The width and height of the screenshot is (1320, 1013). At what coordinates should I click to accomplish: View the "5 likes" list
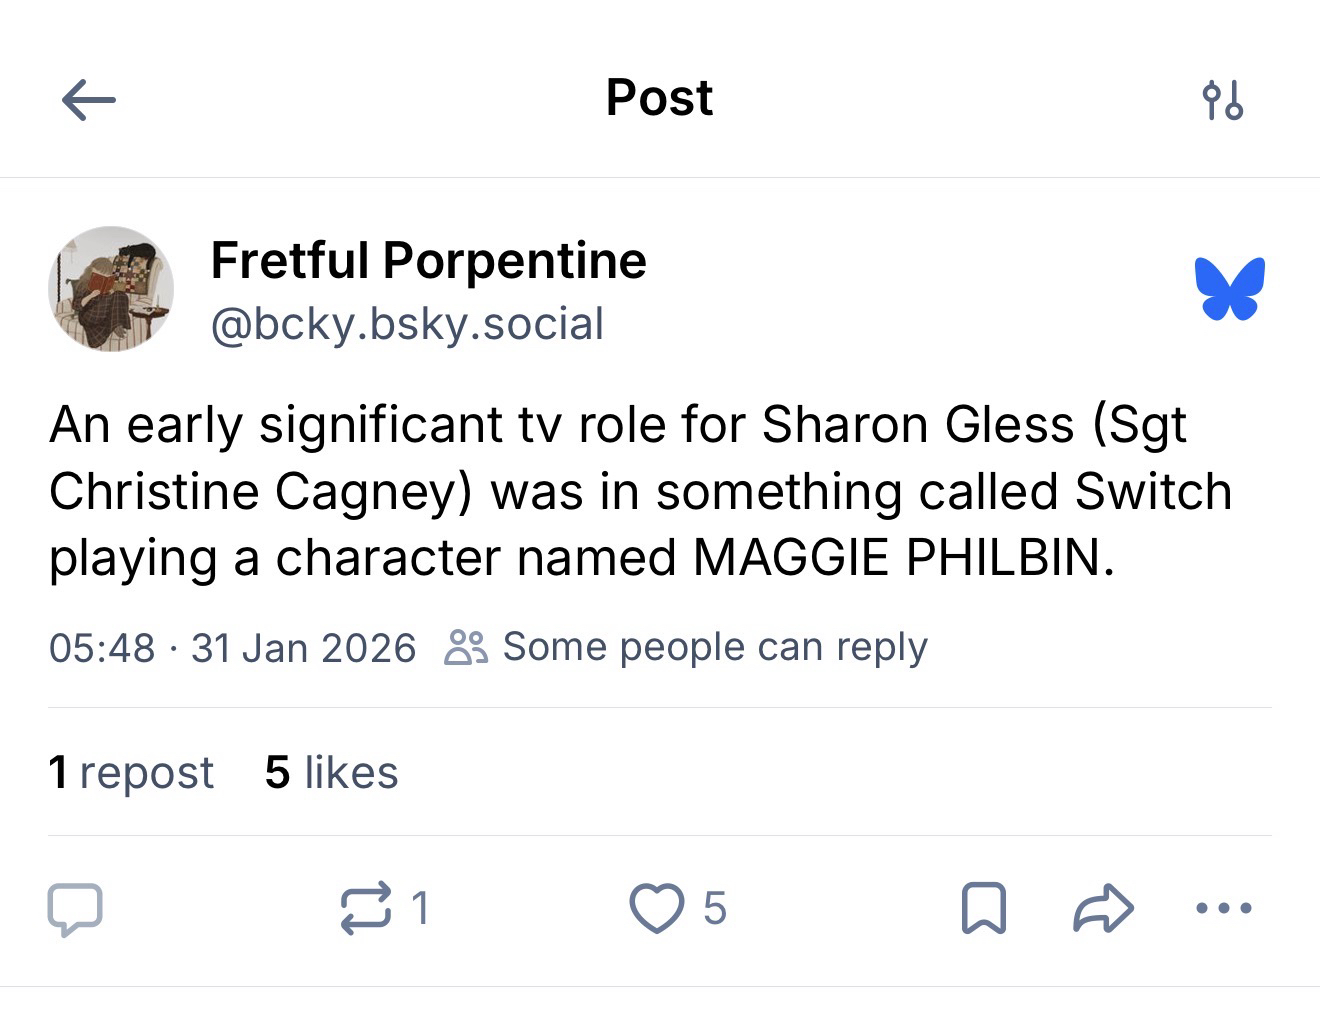(331, 772)
